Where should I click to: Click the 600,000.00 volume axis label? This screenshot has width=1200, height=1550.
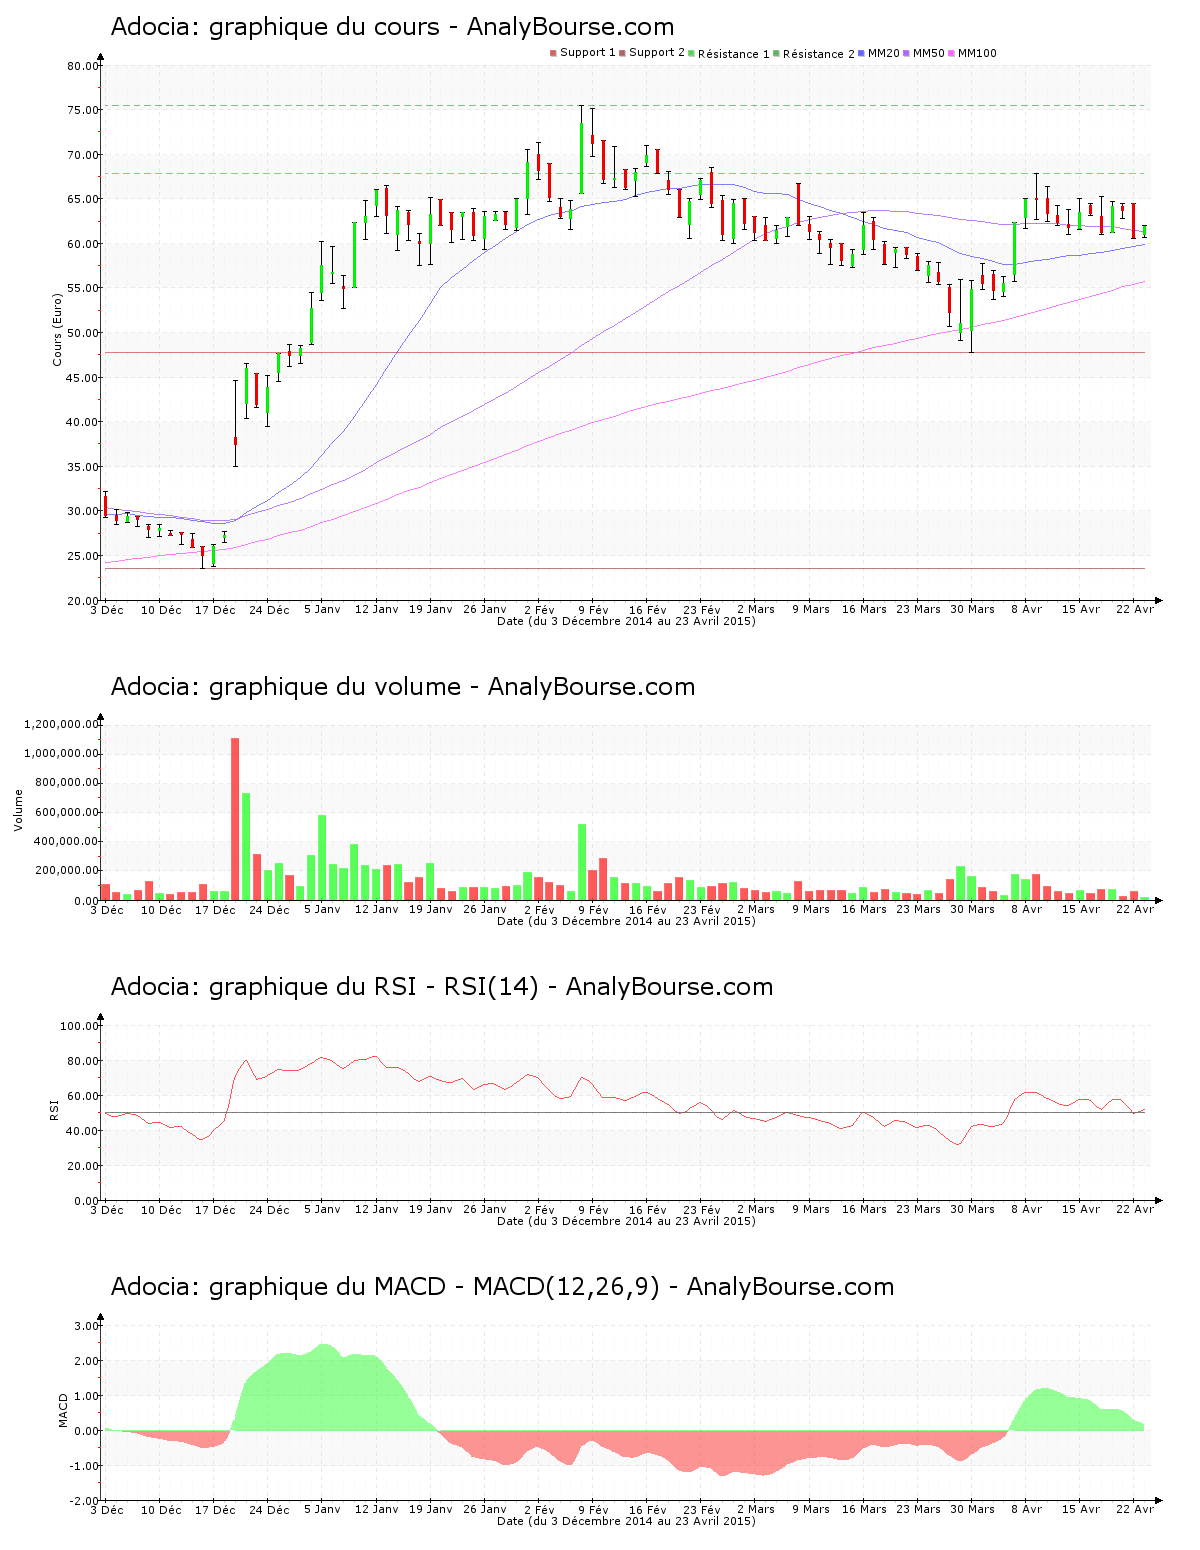(x=66, y=812)
